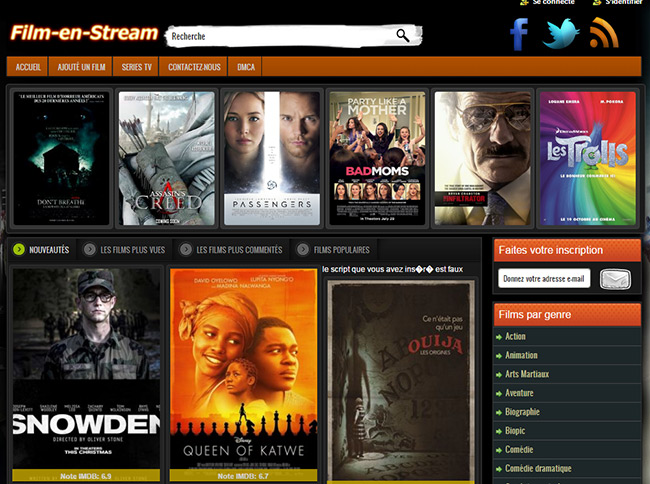Click the green Nouveautés tab icon
This screenshot has width=650, height=484.
tap(19, 249)
